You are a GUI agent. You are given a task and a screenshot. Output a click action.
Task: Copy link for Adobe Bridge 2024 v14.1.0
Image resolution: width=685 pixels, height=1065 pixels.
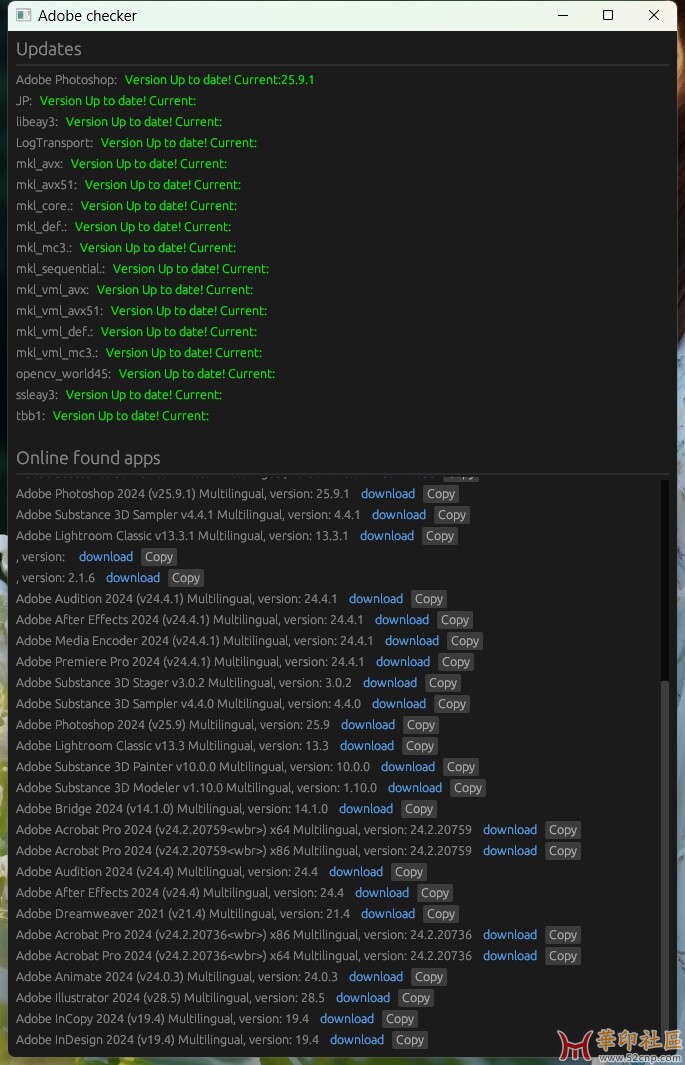tap(419, 810)
